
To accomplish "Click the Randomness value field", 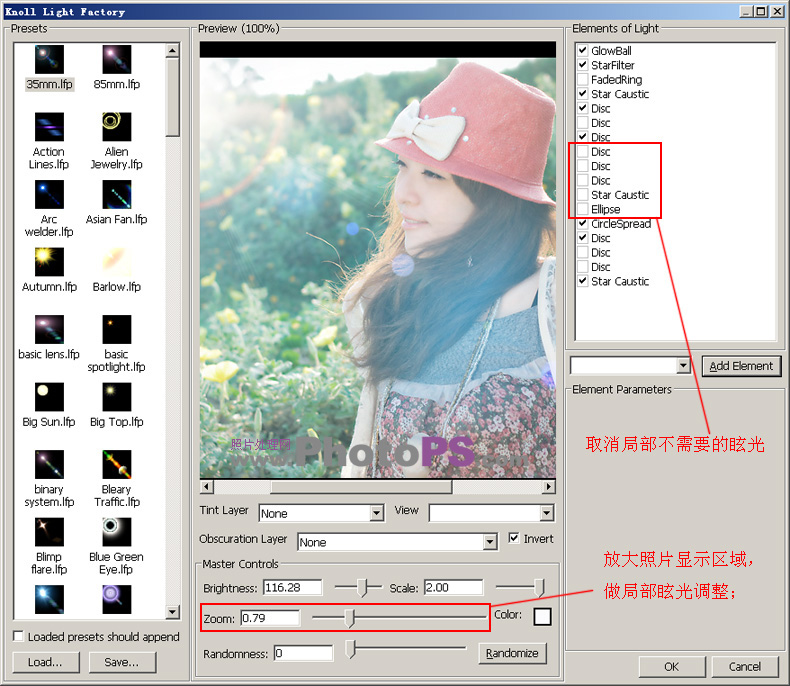I will coord(304,653).
